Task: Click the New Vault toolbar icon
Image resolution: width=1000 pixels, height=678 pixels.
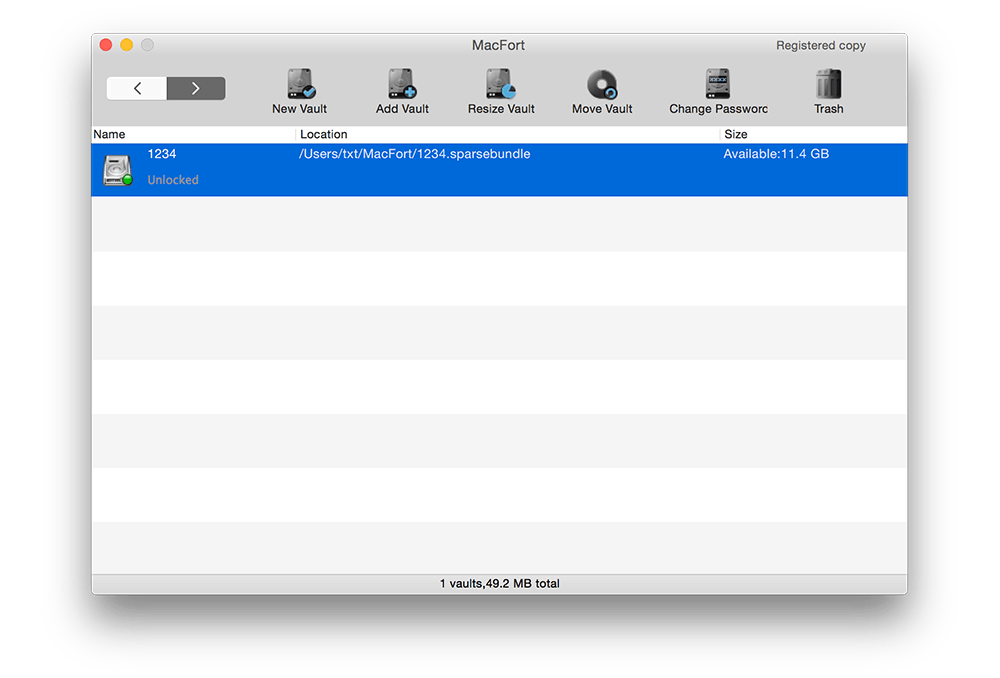Action: point(300,84)
